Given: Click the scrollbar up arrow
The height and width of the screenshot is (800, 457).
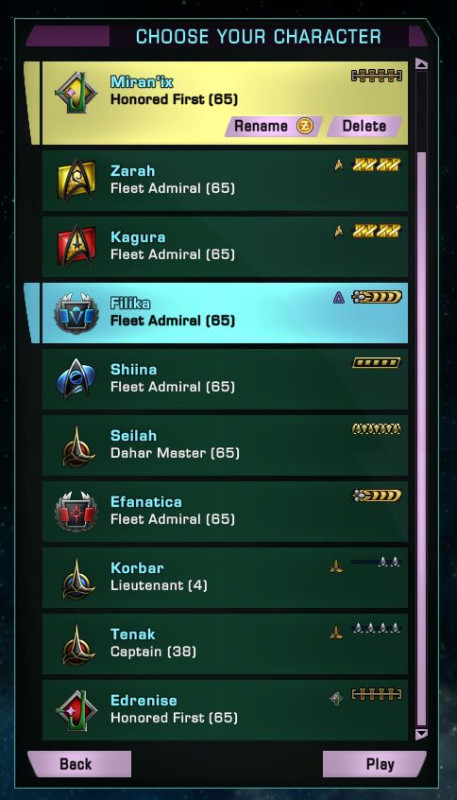Looking at the screenshot, I should point(421,64).
